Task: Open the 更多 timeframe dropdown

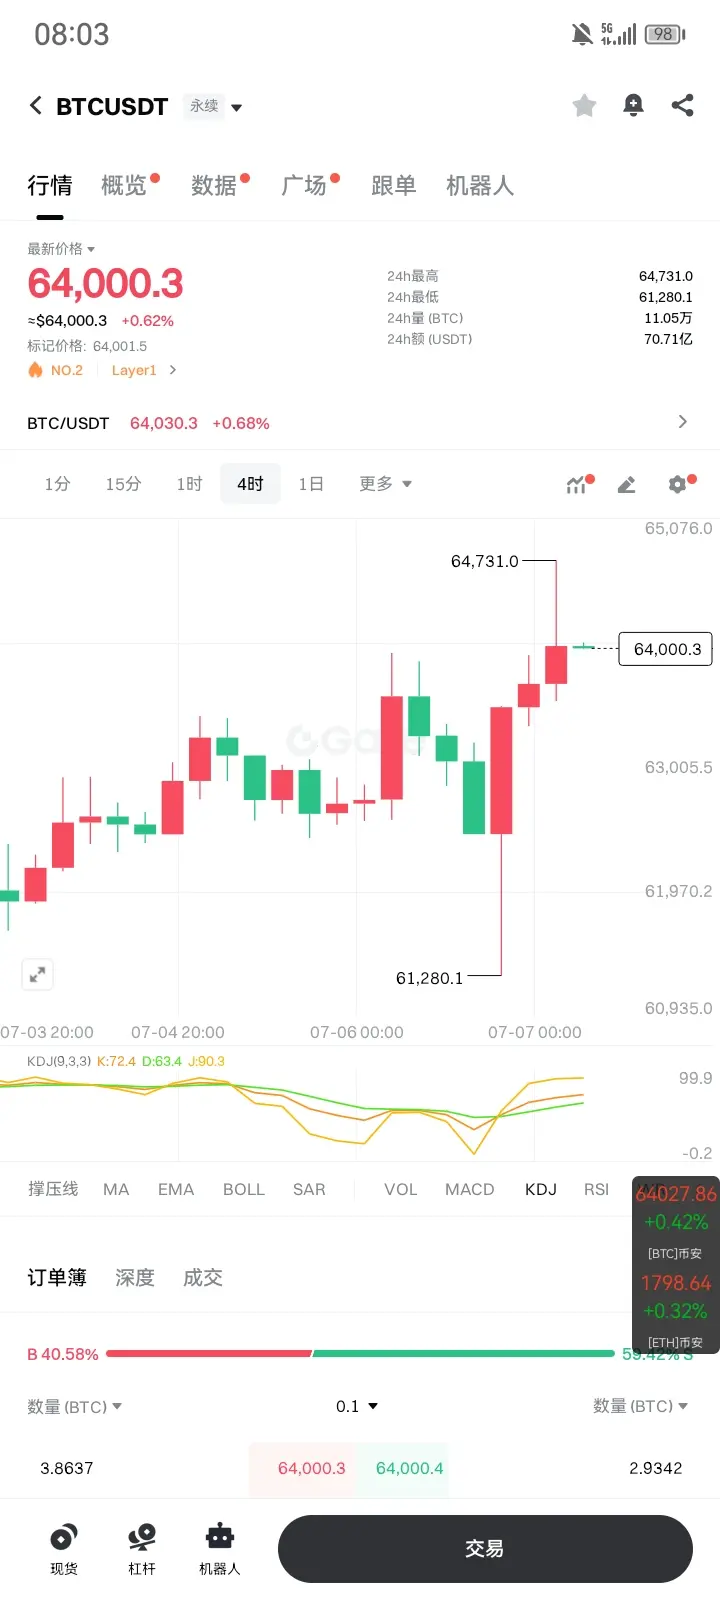Action: tap(385, 484)
